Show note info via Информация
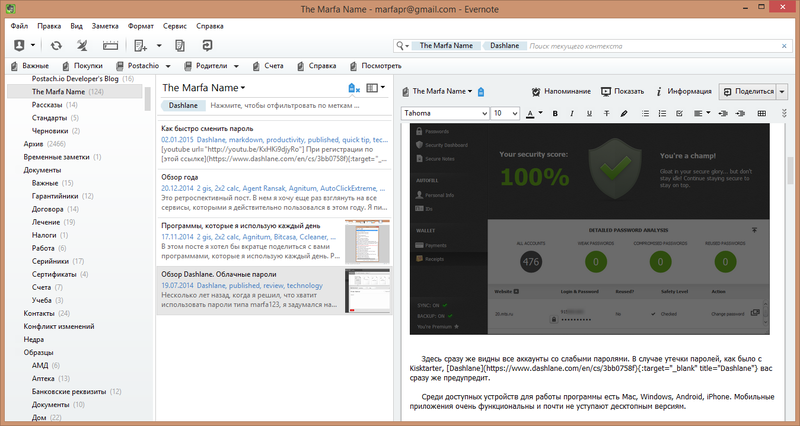This screenshot has height=426, width=800. pos(684,91)
